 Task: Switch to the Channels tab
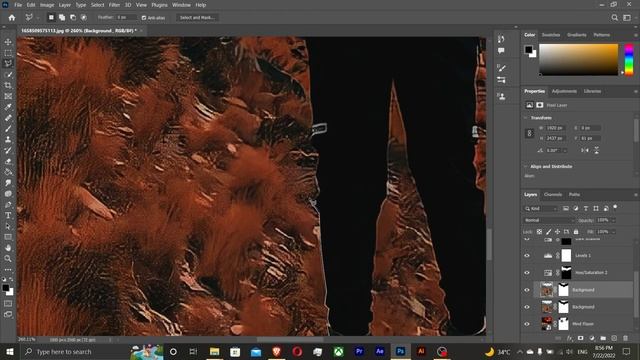click(553, 195)
